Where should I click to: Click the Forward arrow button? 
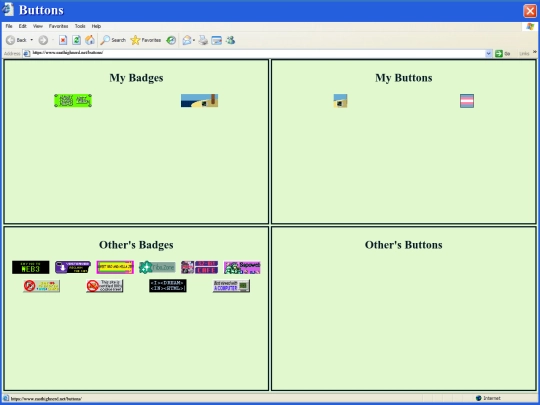pyautogui.click(x=43, y=40)
